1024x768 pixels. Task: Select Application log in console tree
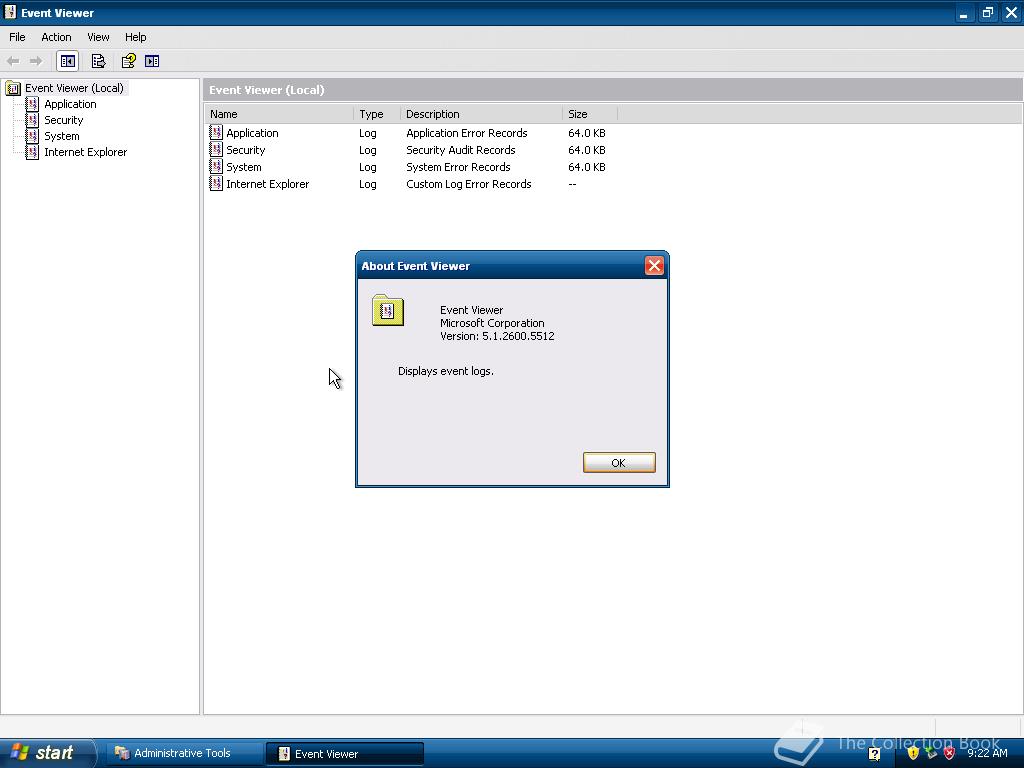tap(70, 104)
